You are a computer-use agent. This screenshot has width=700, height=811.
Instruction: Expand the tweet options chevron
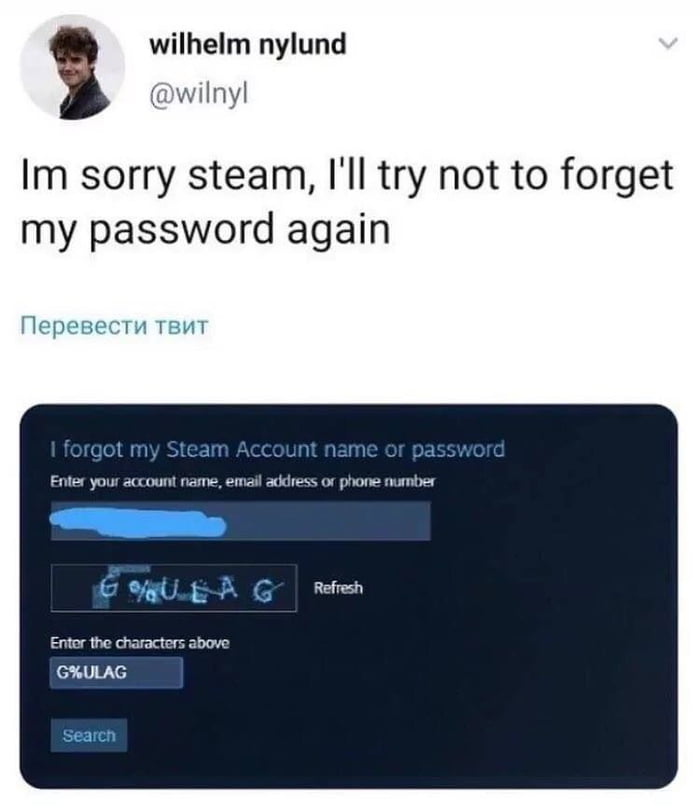click(x=668, y=43)
